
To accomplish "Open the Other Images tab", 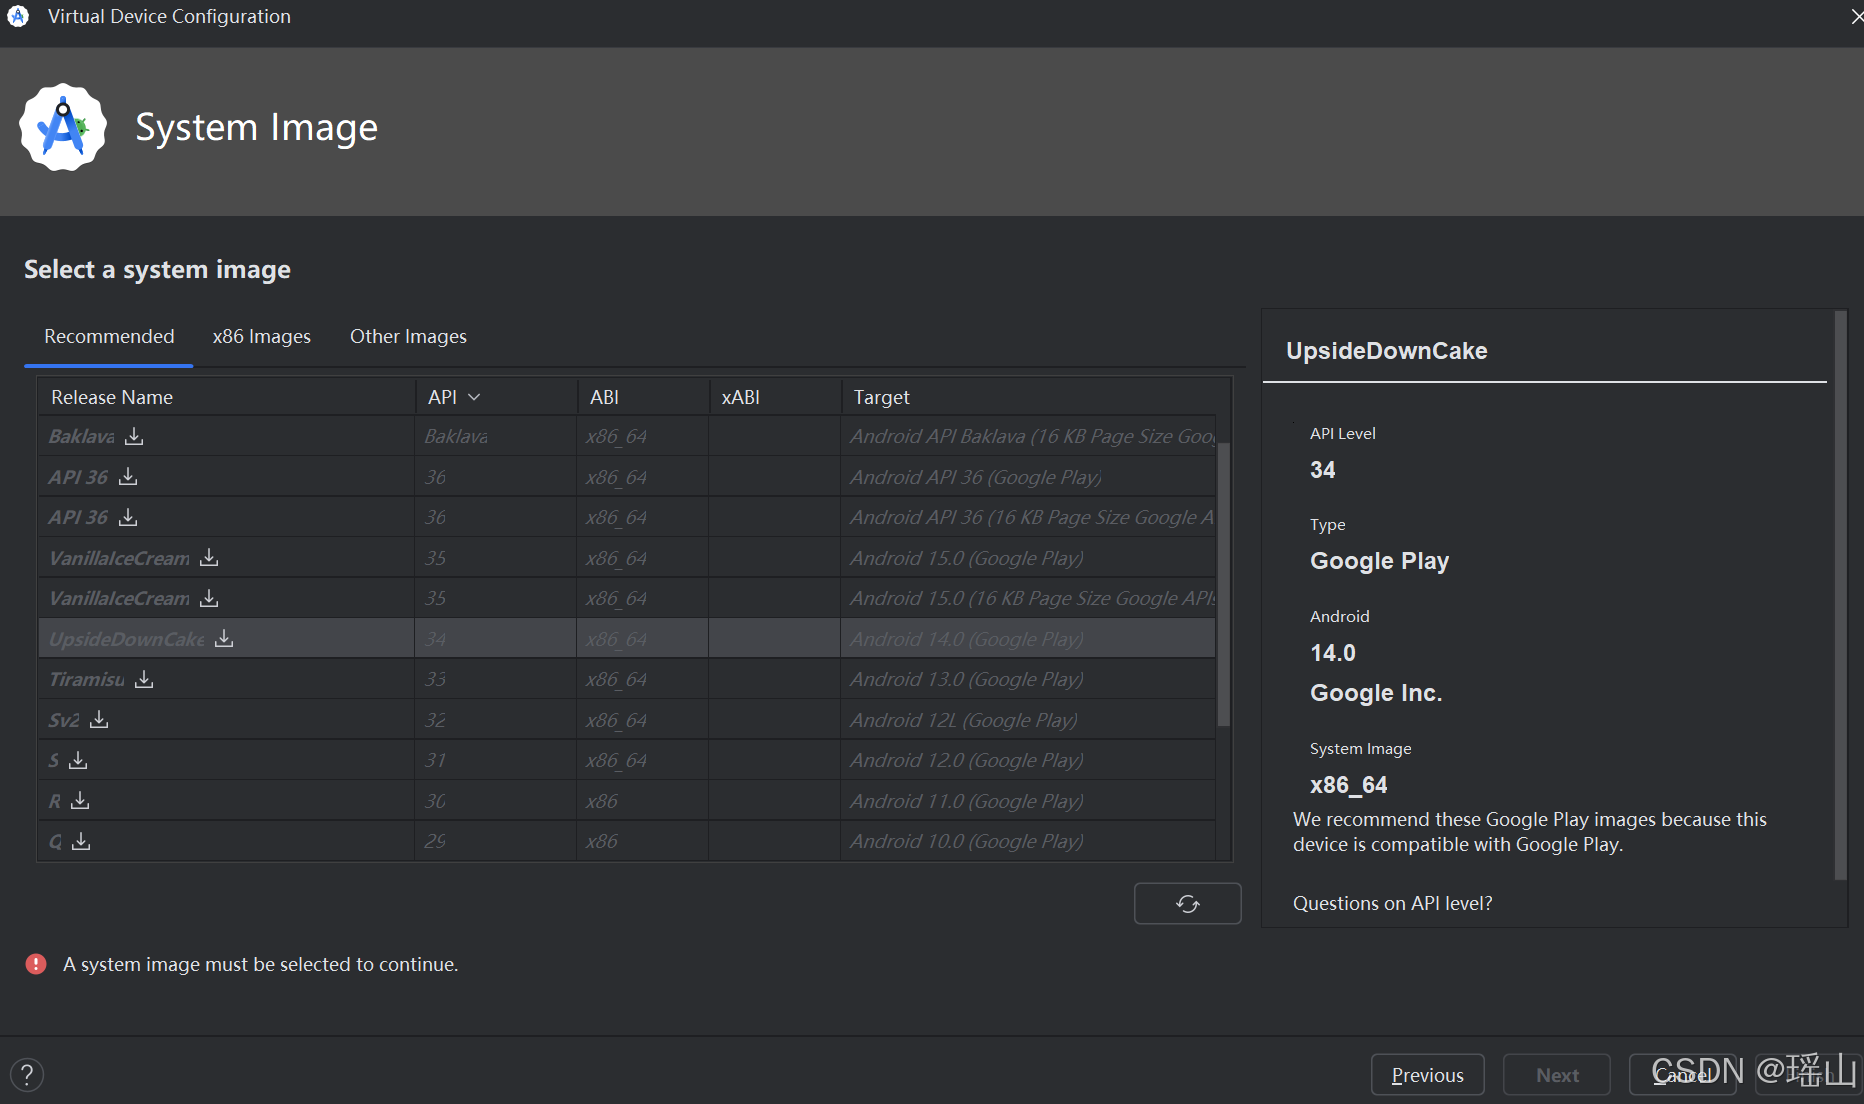I will pos(408,336).
